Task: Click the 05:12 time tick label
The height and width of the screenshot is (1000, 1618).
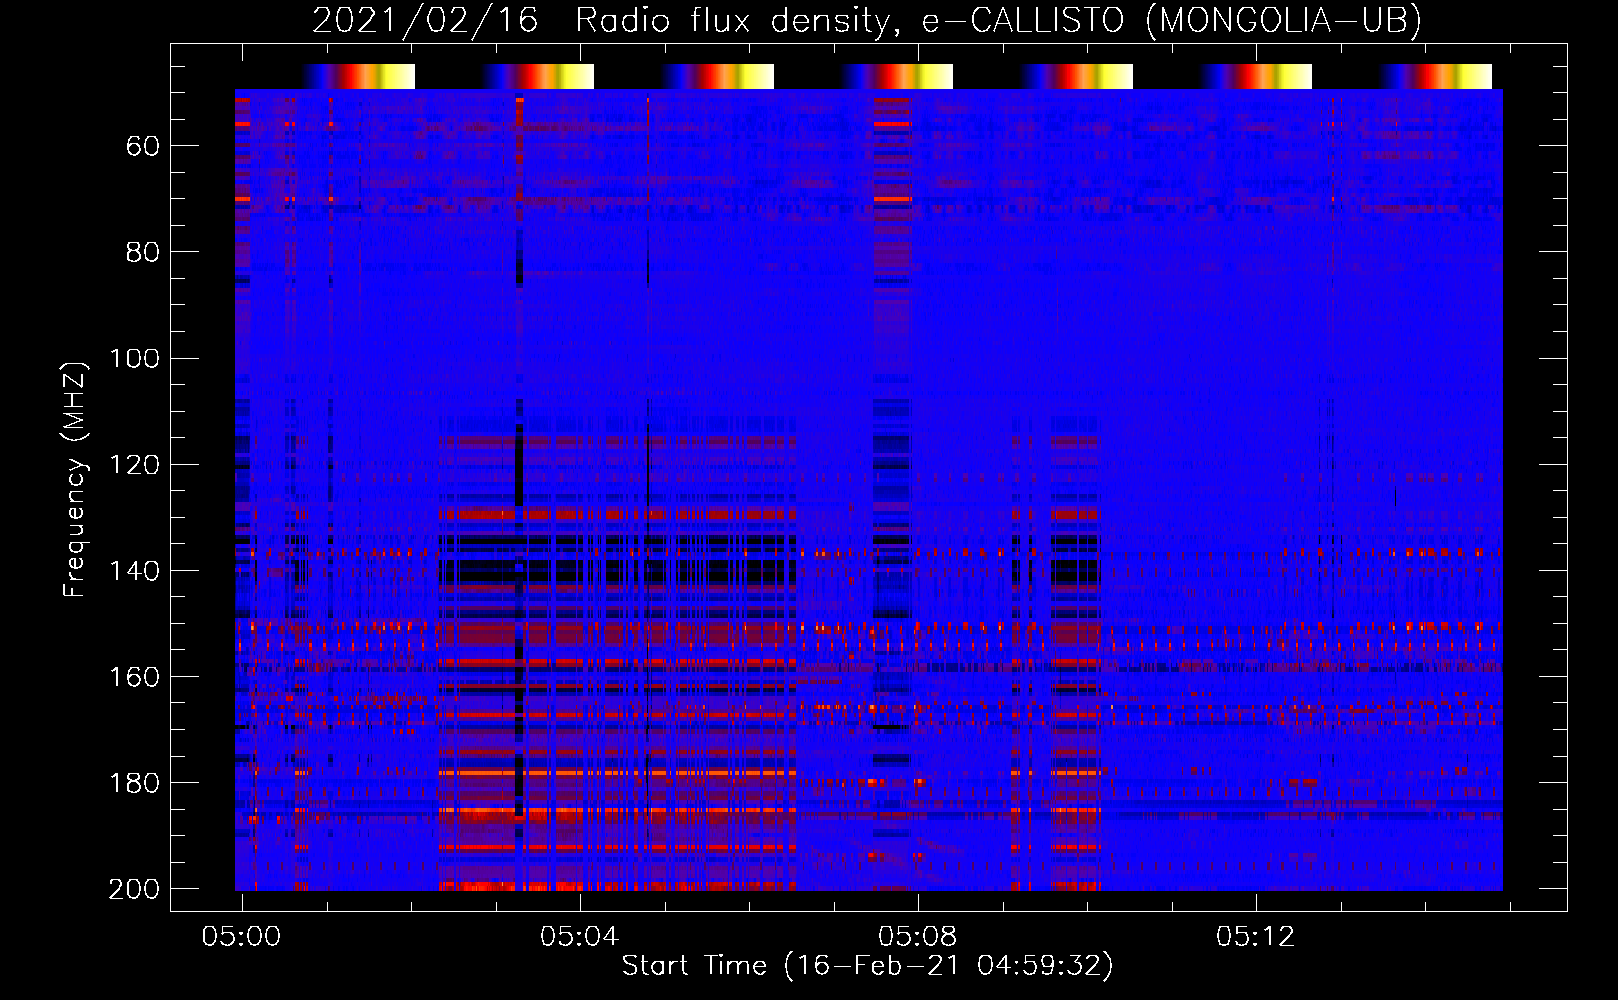Action: [x=1255, y=937]
